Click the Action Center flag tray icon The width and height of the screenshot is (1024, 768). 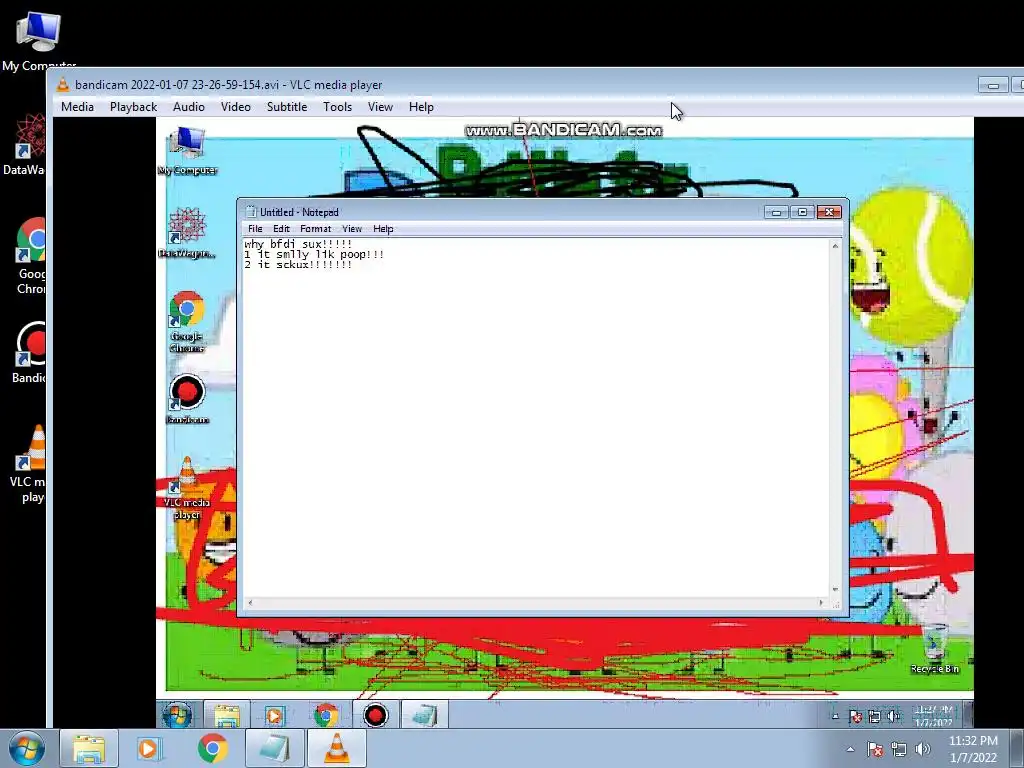(x=875, y=749)
